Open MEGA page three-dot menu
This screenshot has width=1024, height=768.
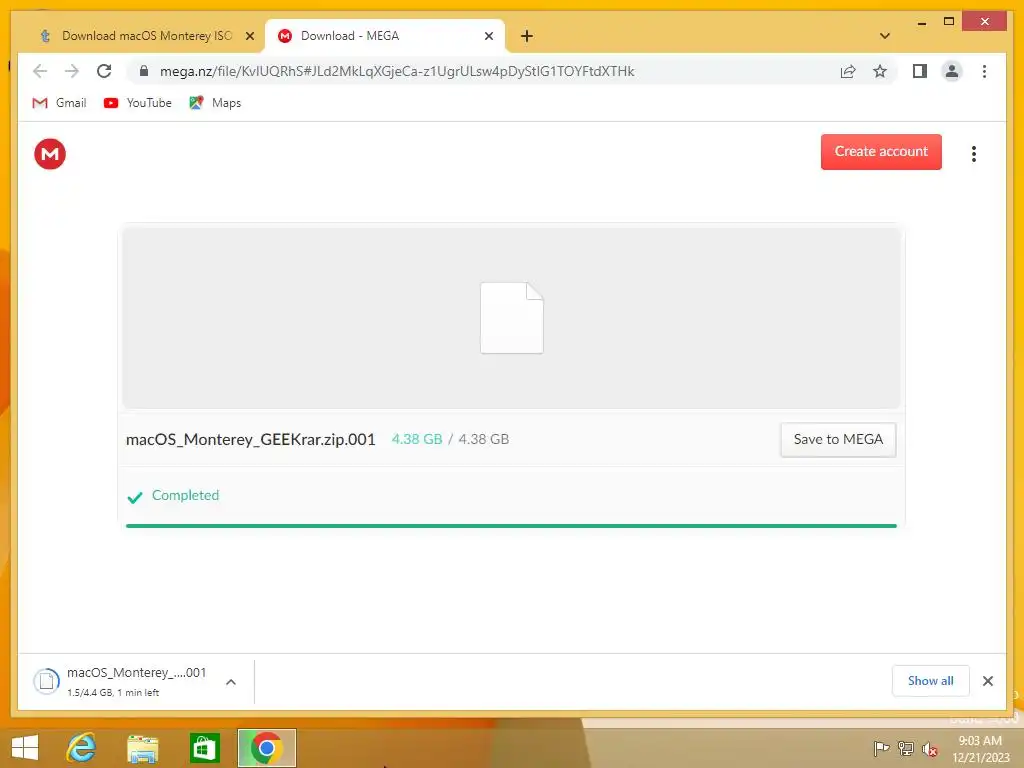[974, 154]
